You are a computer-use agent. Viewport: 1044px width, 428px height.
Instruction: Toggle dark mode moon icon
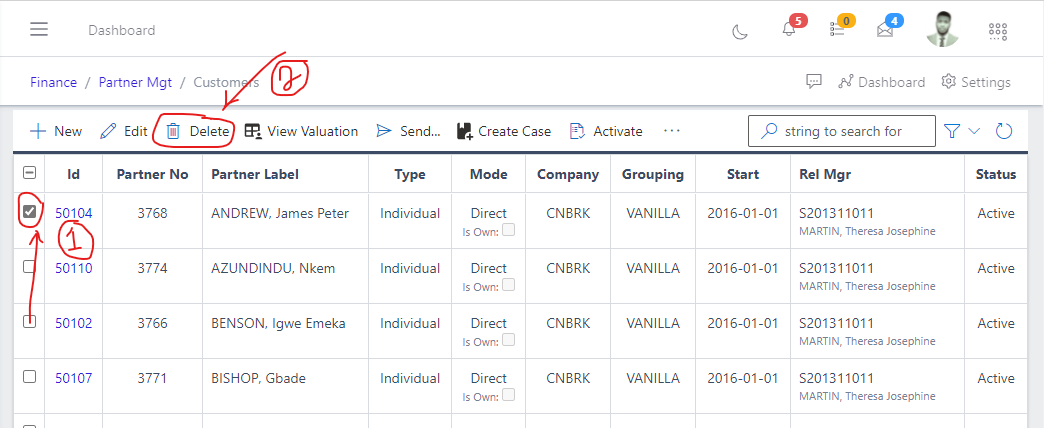click(x=740, y=31)
